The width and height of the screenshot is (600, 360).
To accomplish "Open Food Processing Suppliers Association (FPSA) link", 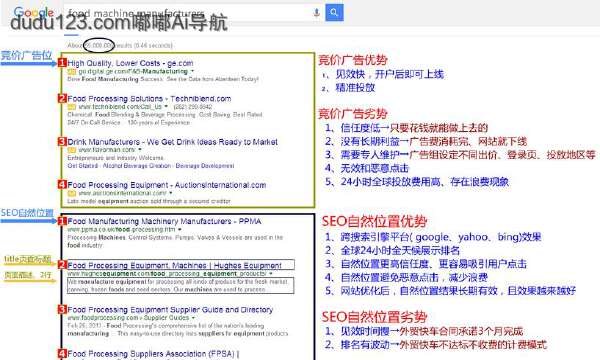I will pyautogui.click(x=153, y=354).
